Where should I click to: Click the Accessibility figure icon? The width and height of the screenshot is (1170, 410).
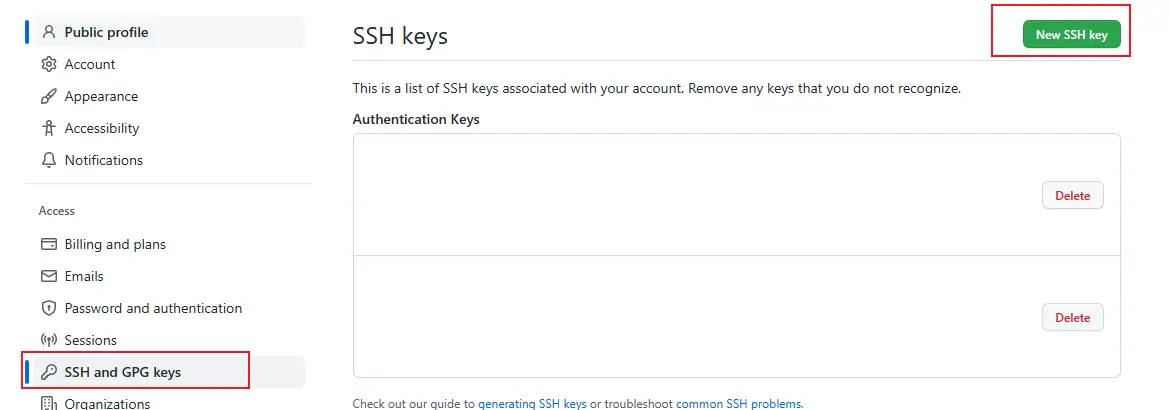49,128
